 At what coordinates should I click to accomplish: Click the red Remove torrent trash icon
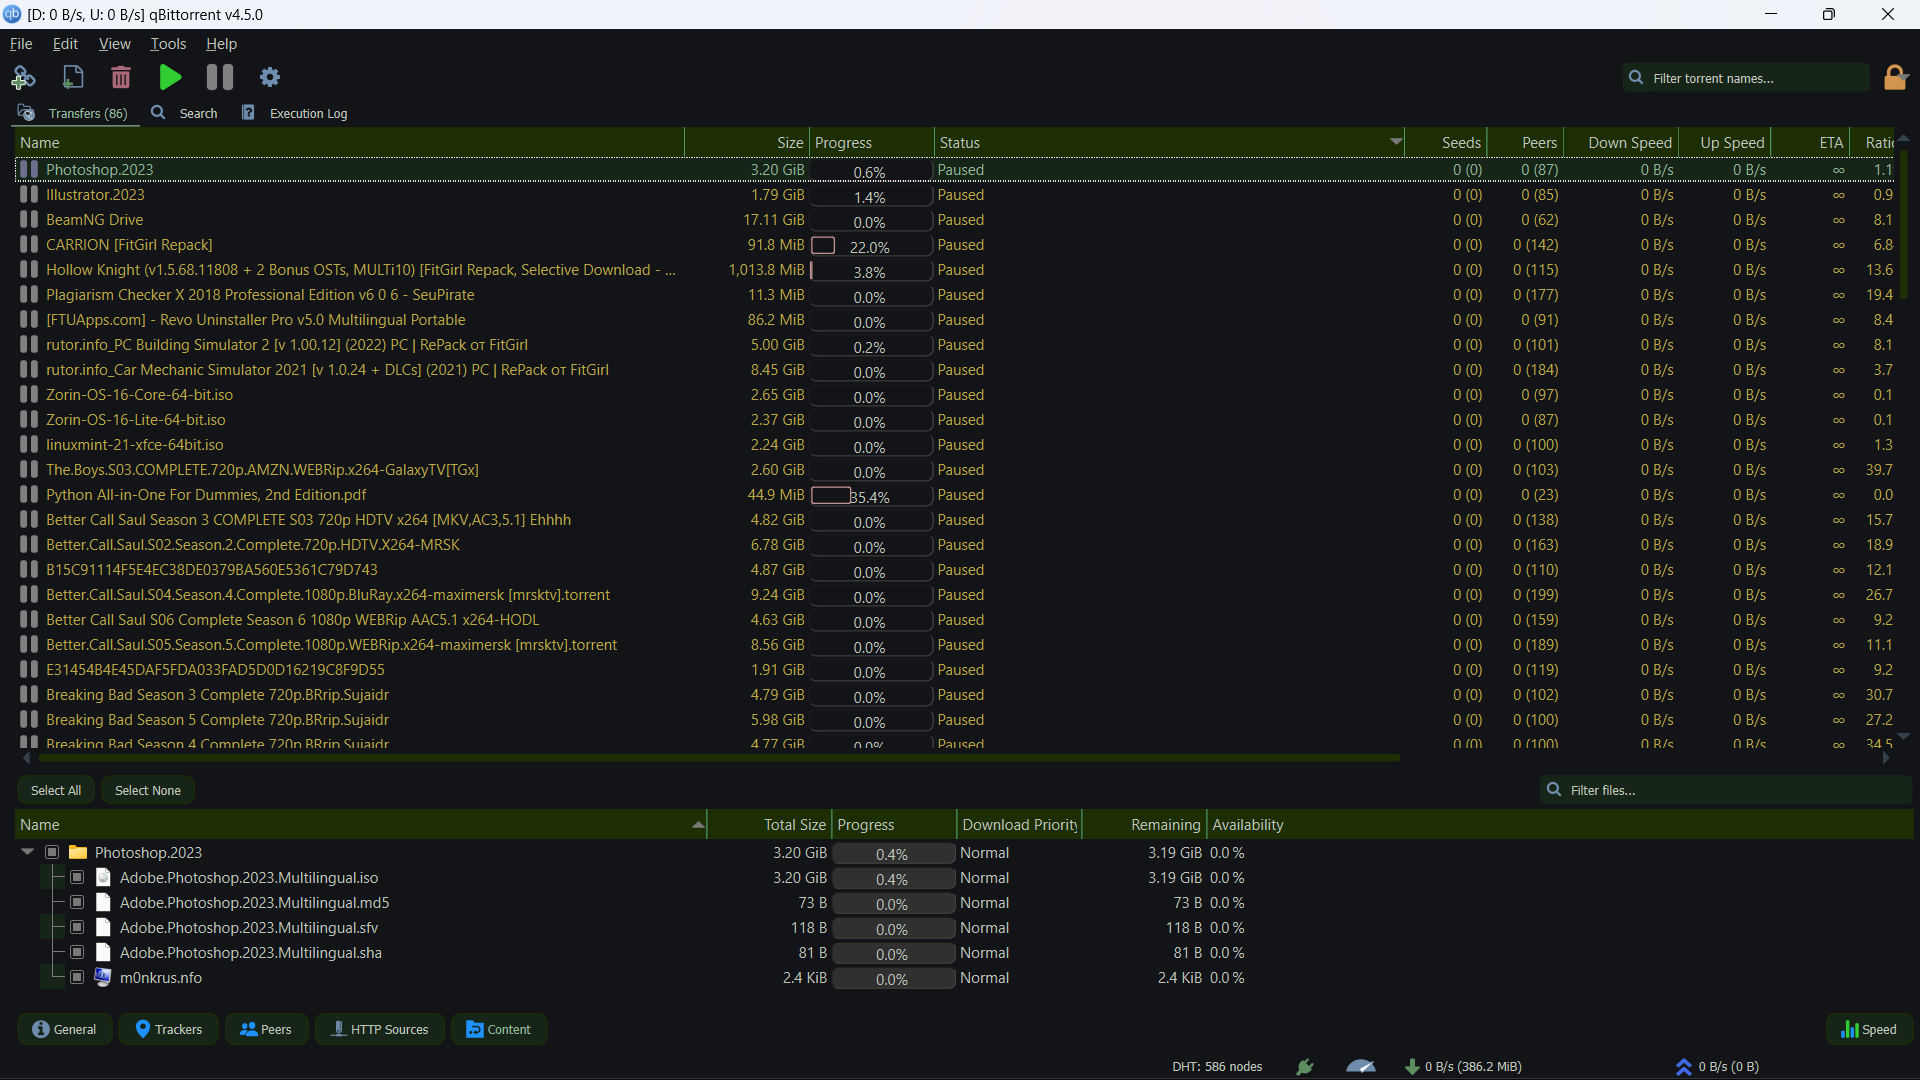click(121, 77)
